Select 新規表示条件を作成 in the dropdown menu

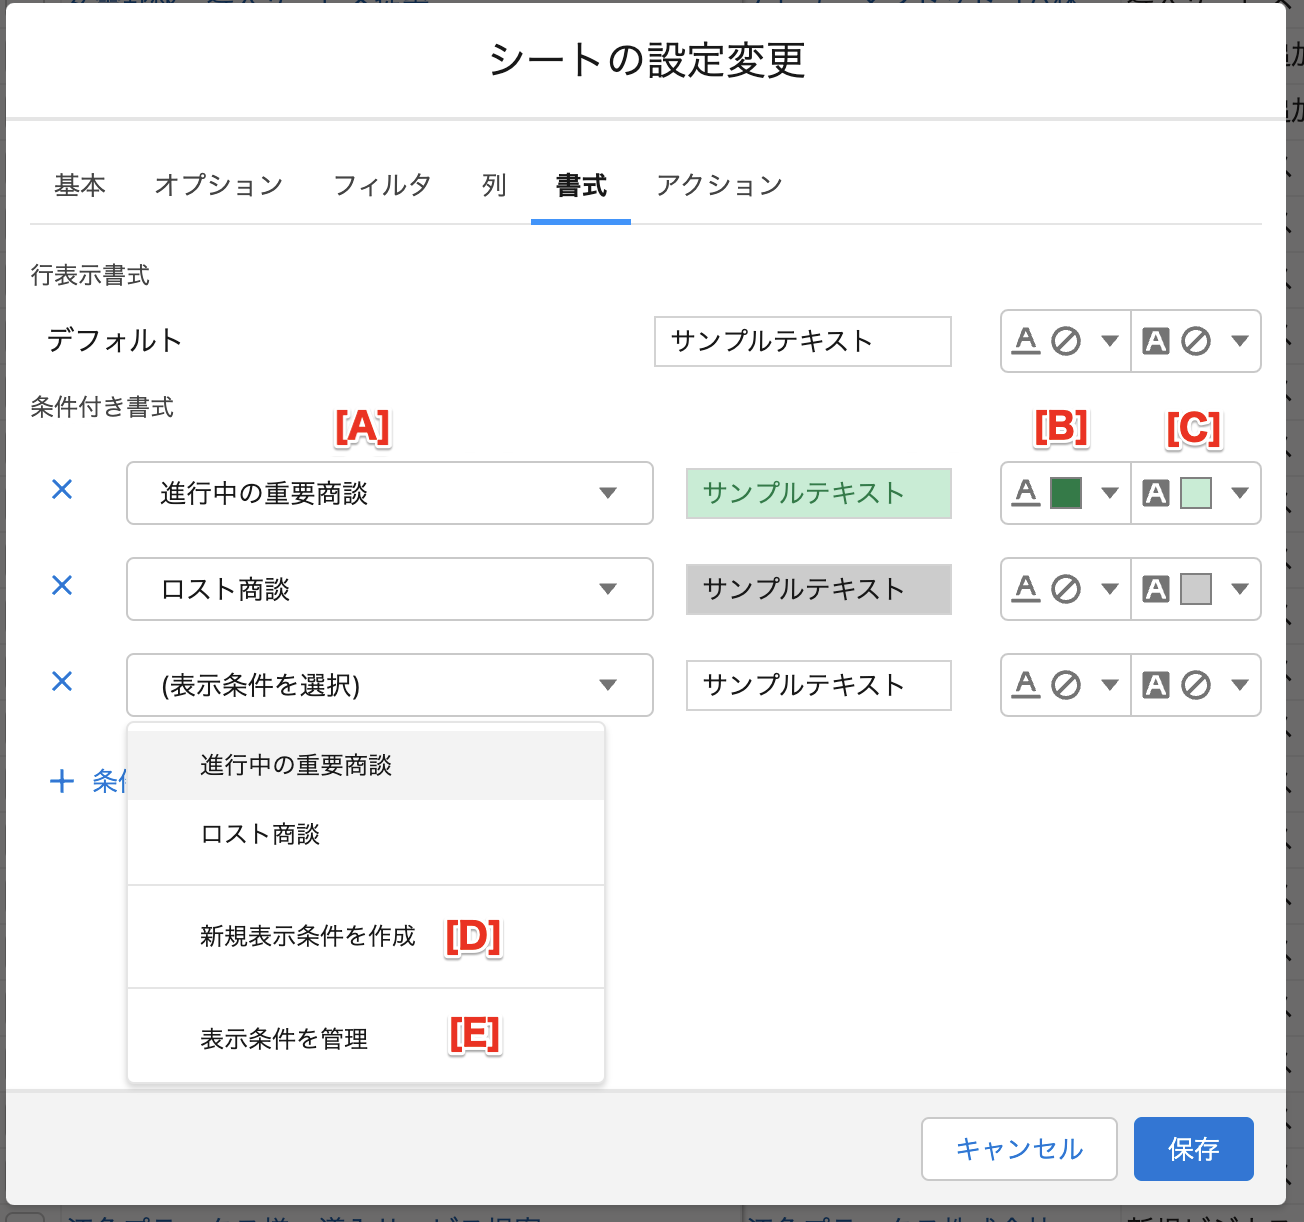coord(307,936)
